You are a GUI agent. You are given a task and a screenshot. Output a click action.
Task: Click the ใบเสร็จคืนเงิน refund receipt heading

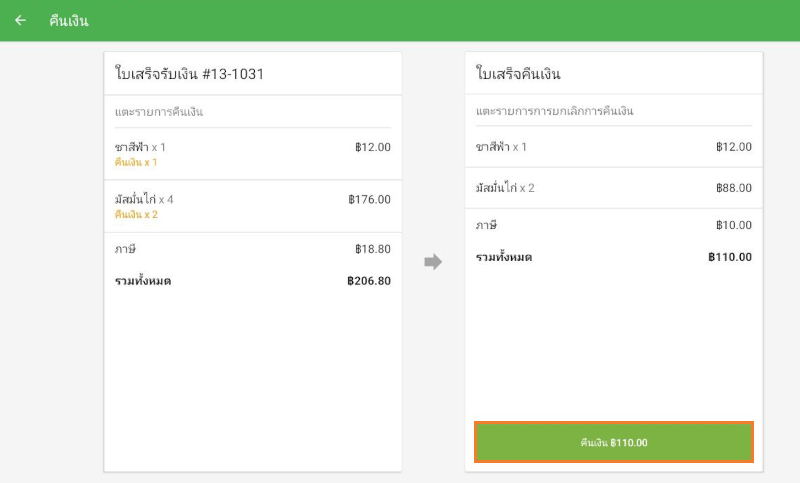tap(518, 74)
